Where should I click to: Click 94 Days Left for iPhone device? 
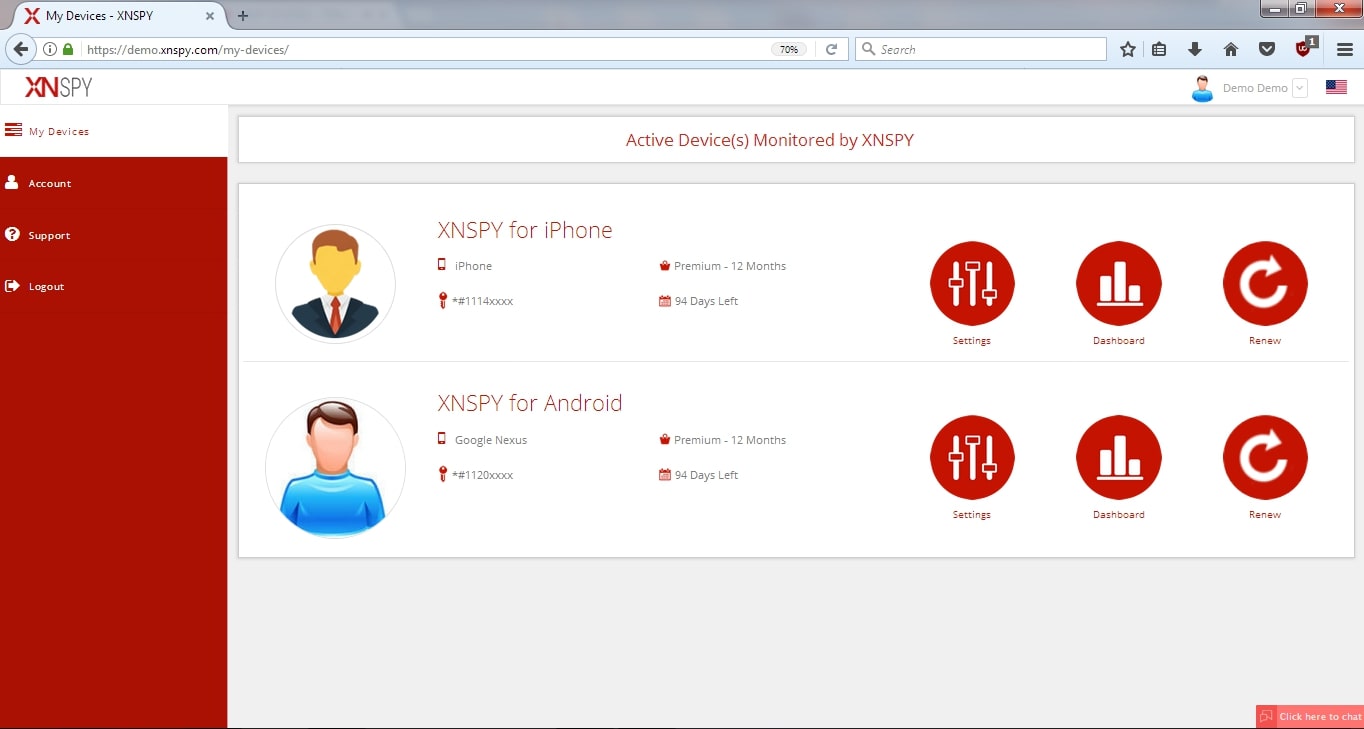point(706,301)
